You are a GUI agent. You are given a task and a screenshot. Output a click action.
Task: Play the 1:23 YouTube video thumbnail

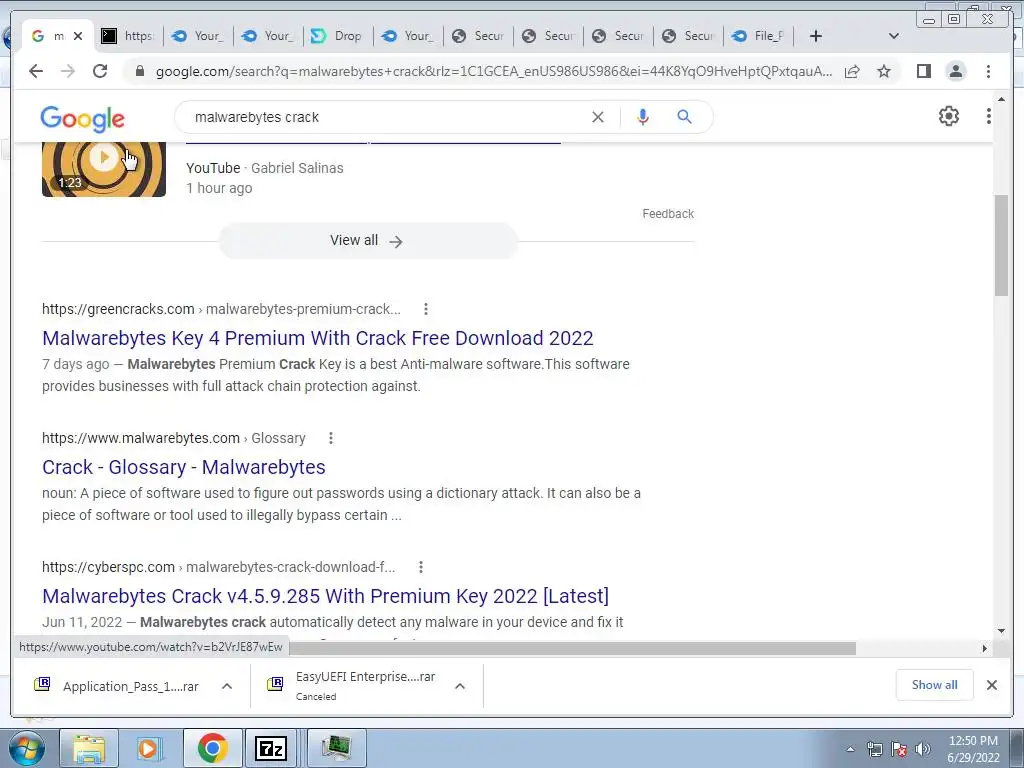104,168
